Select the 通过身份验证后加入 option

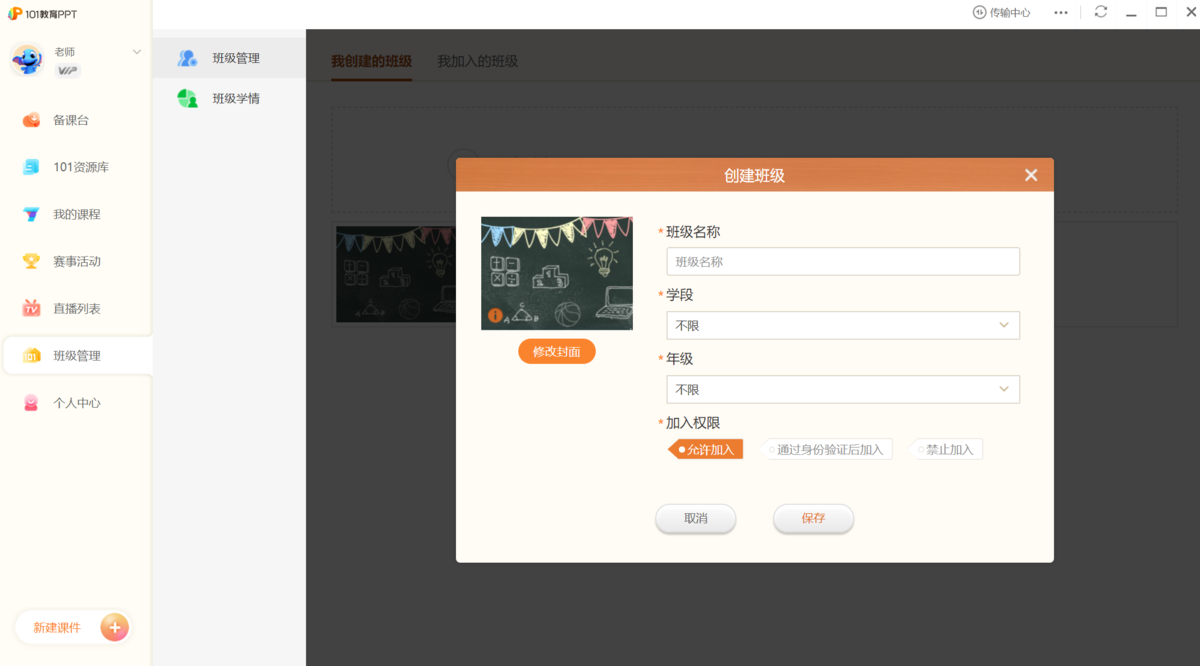coord(828,449)
